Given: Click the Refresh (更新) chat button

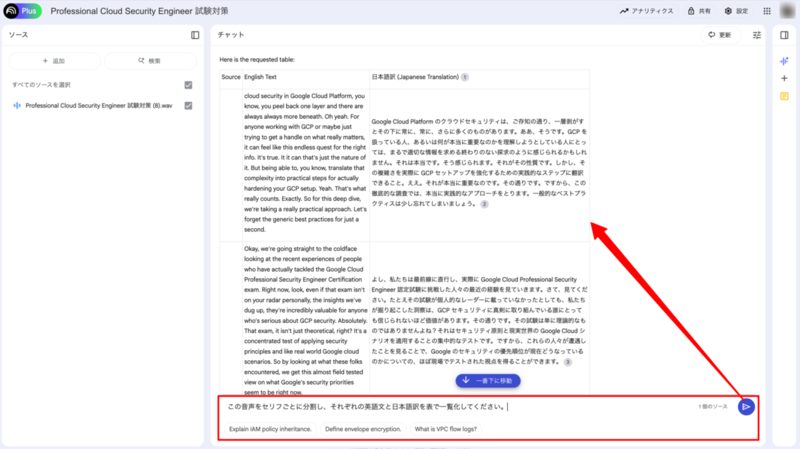Looking at the screenshot, I should click(x=720, y=35).
